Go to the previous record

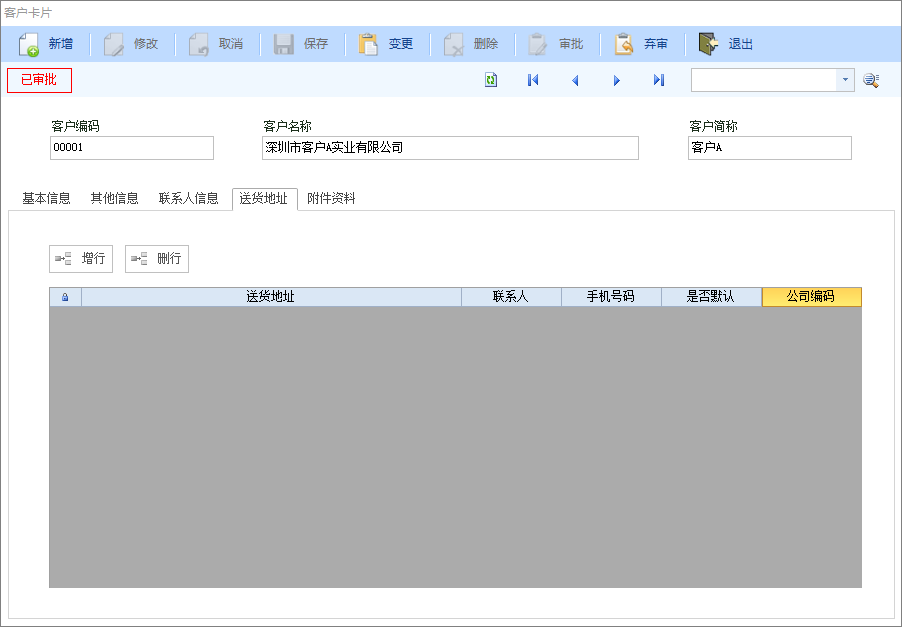coord(575,80)
